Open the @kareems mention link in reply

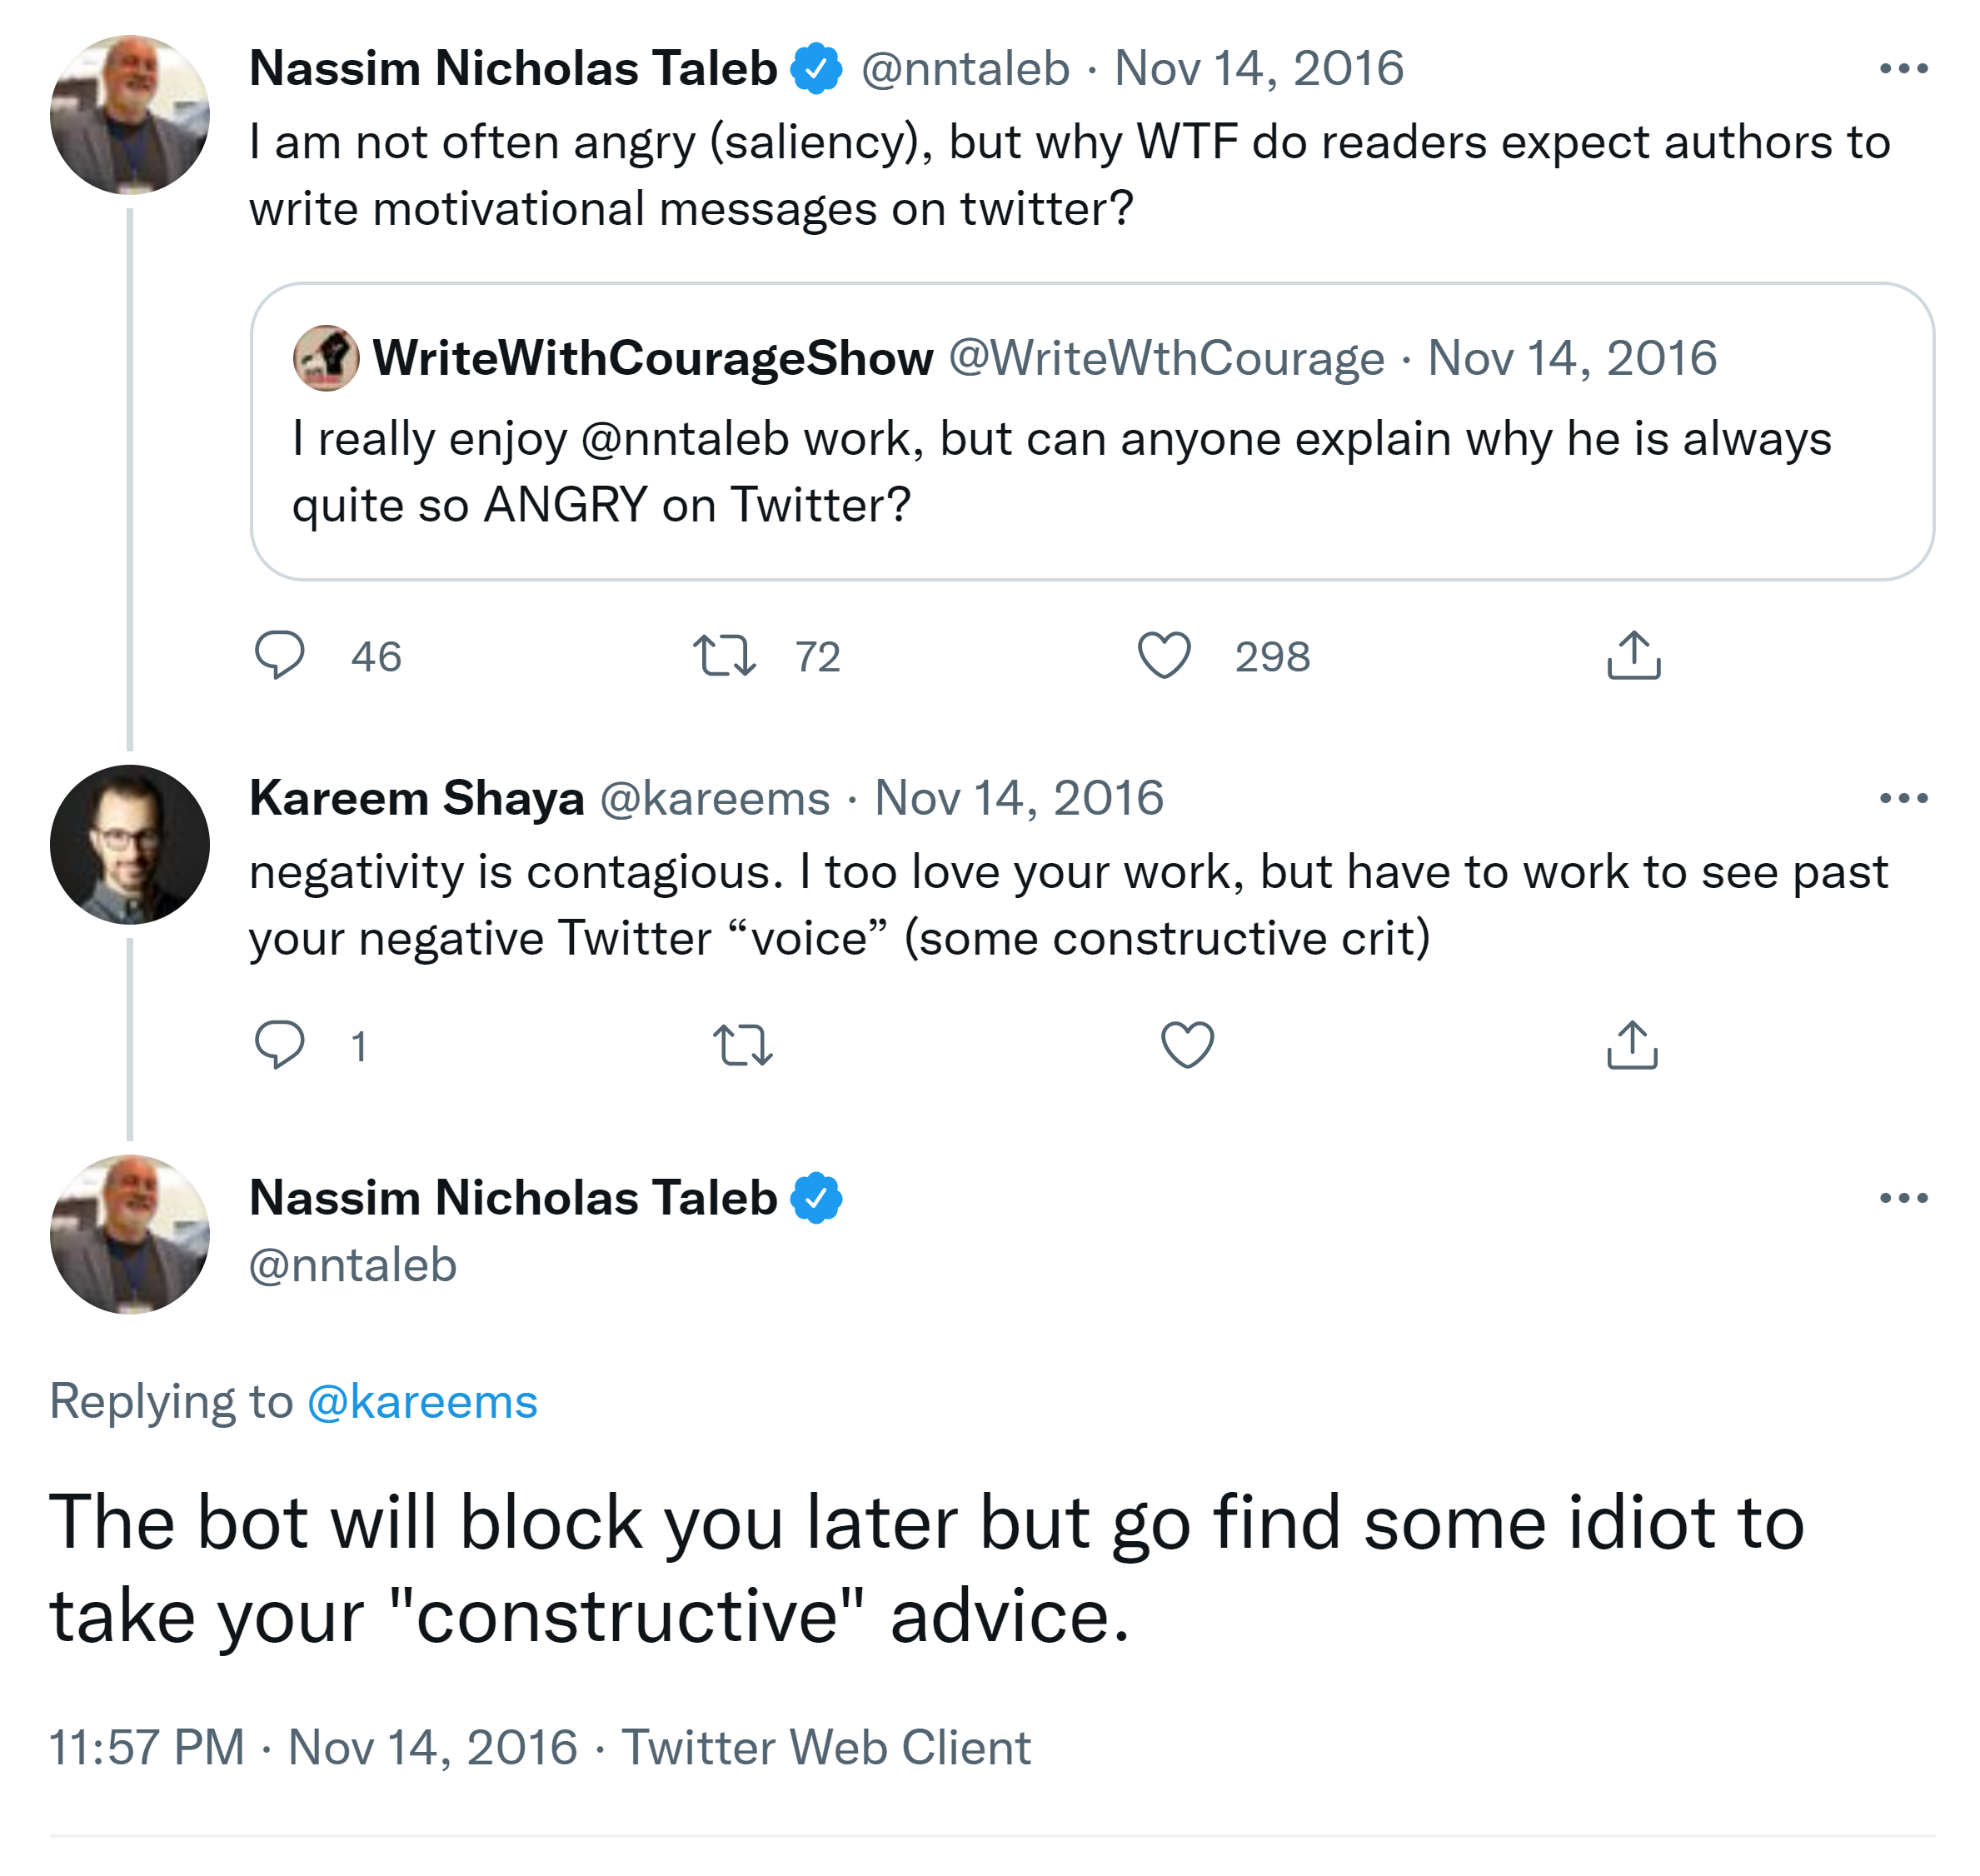point(422,1401)
